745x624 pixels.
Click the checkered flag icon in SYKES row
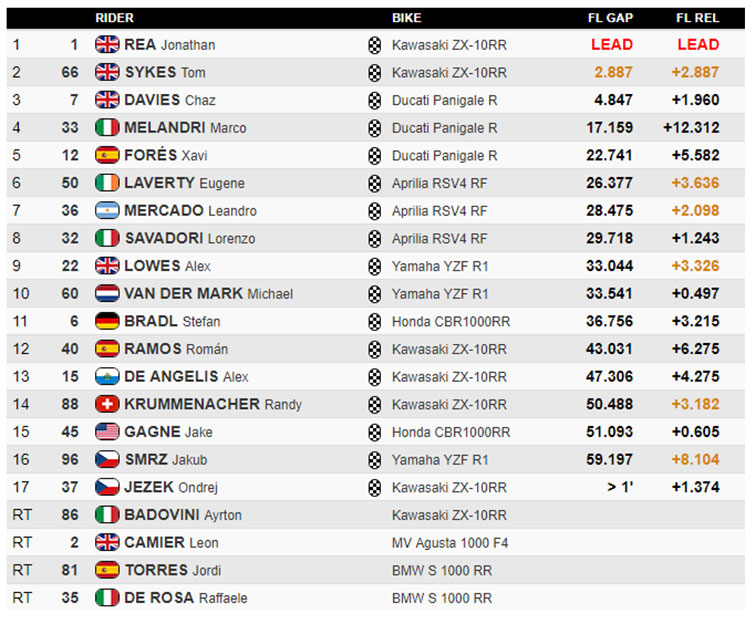375,73
